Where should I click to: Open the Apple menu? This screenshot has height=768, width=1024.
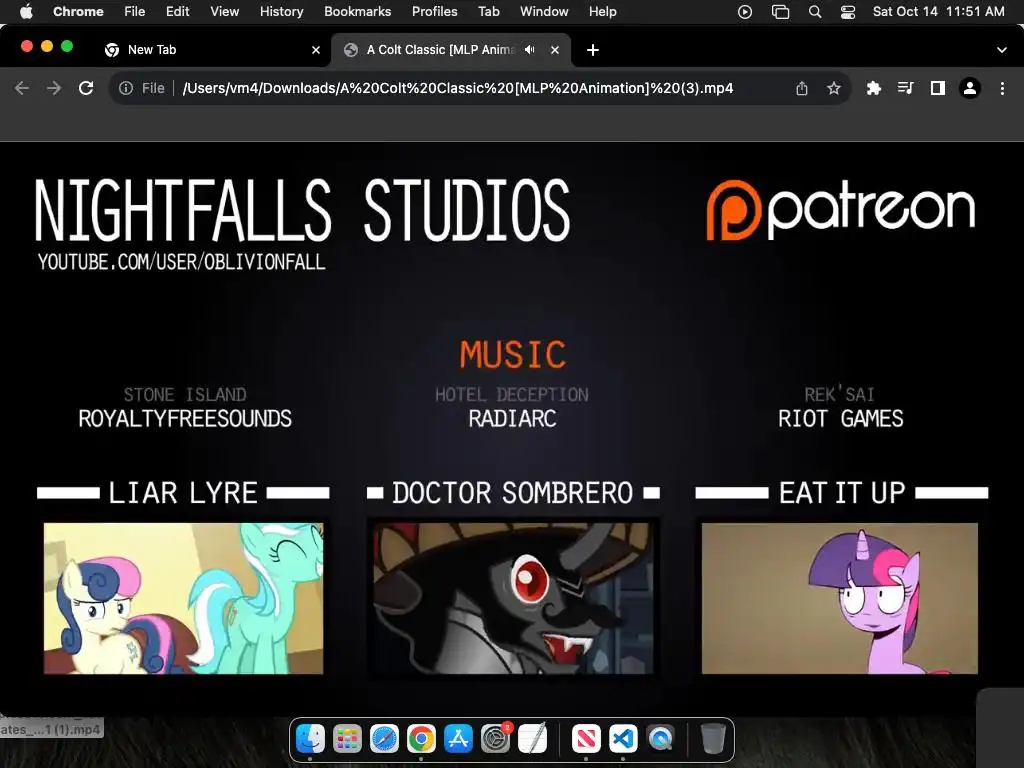click(x=26, y=12)
